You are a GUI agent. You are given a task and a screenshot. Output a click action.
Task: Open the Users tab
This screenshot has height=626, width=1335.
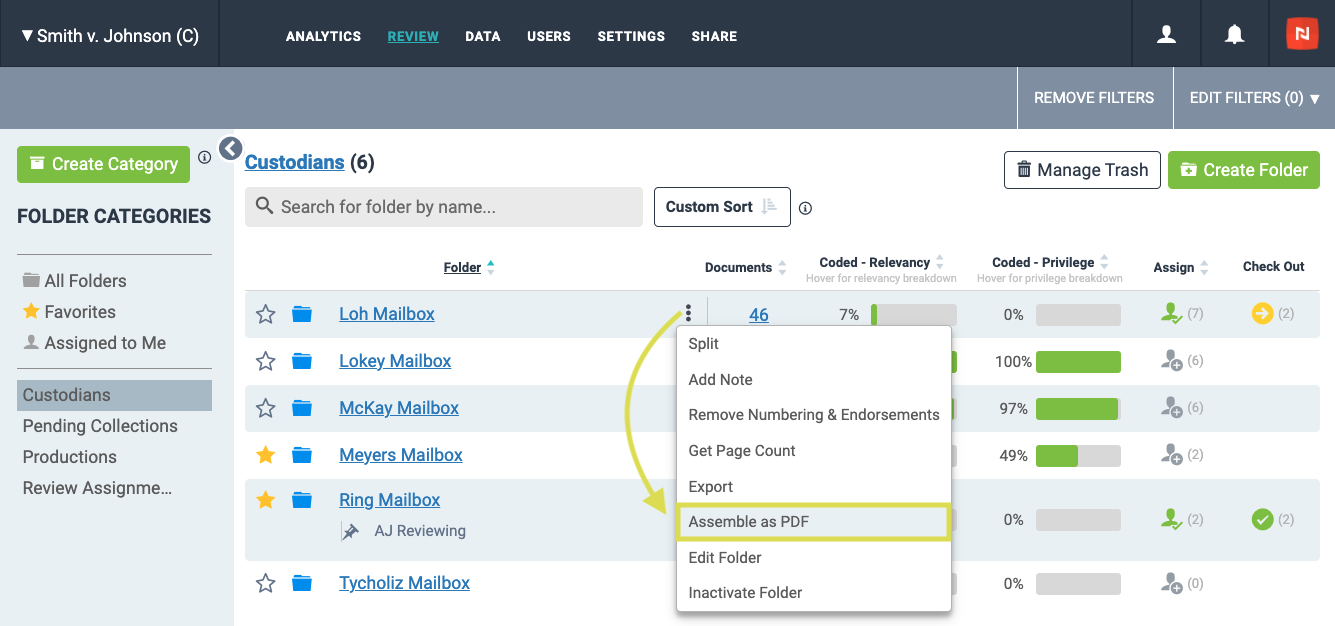point(549,36)
